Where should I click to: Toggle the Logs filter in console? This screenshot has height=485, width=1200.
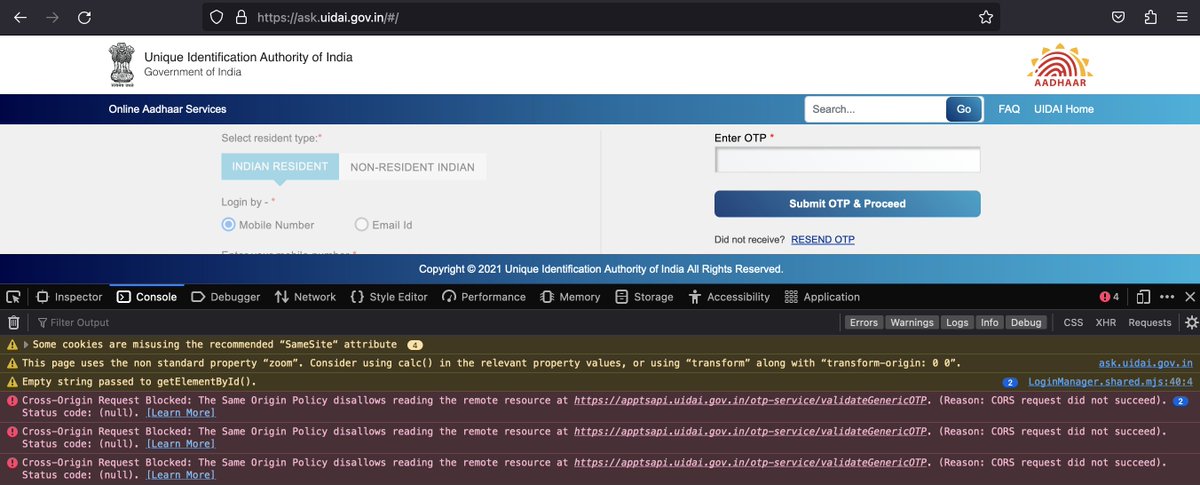957,323
